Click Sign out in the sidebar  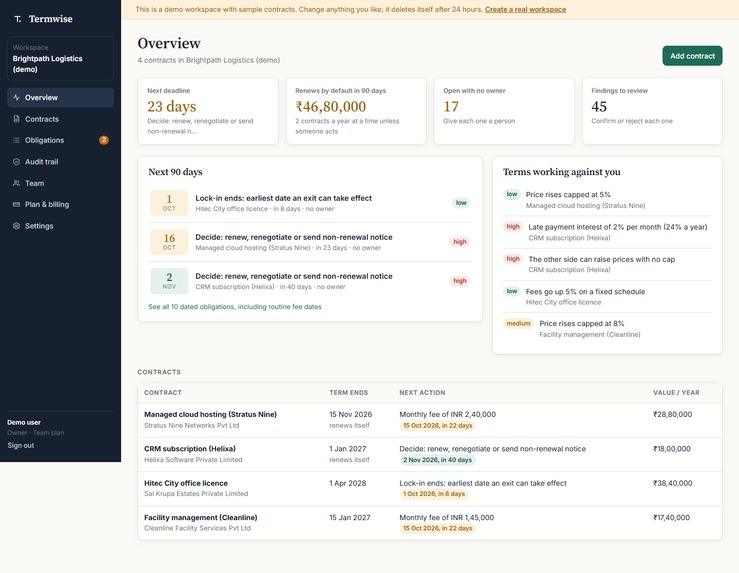point(21,445)
